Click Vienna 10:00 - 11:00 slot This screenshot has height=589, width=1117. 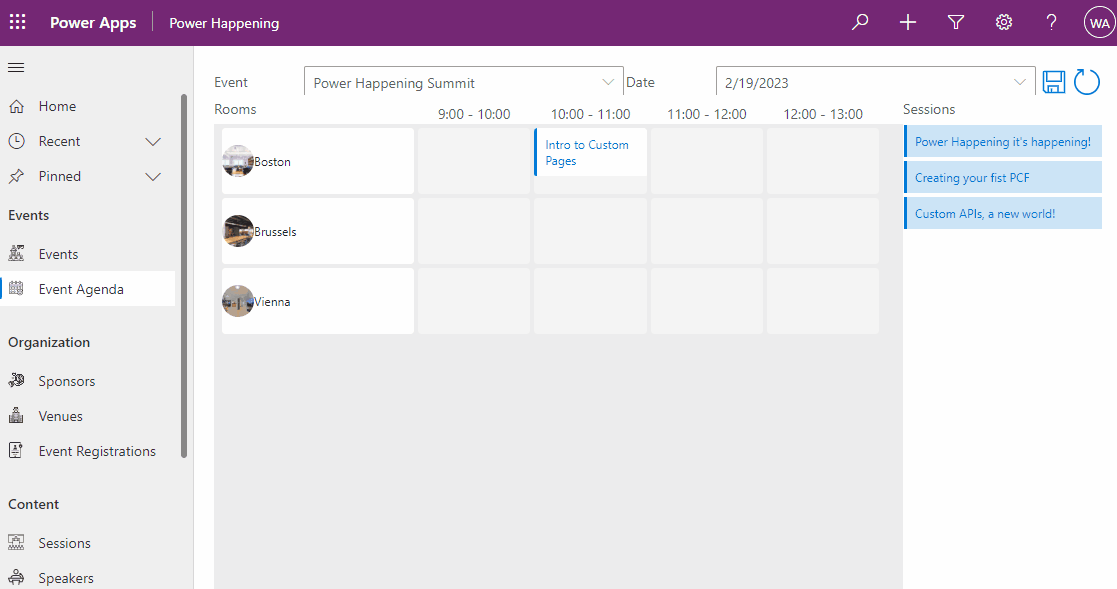click(x=591, y=301)
